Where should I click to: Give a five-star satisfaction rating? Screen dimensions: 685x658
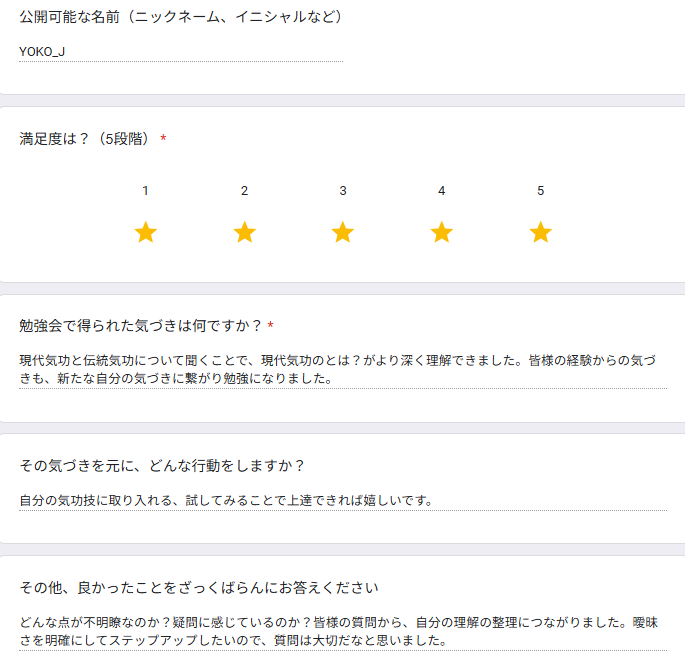(541, 233)
